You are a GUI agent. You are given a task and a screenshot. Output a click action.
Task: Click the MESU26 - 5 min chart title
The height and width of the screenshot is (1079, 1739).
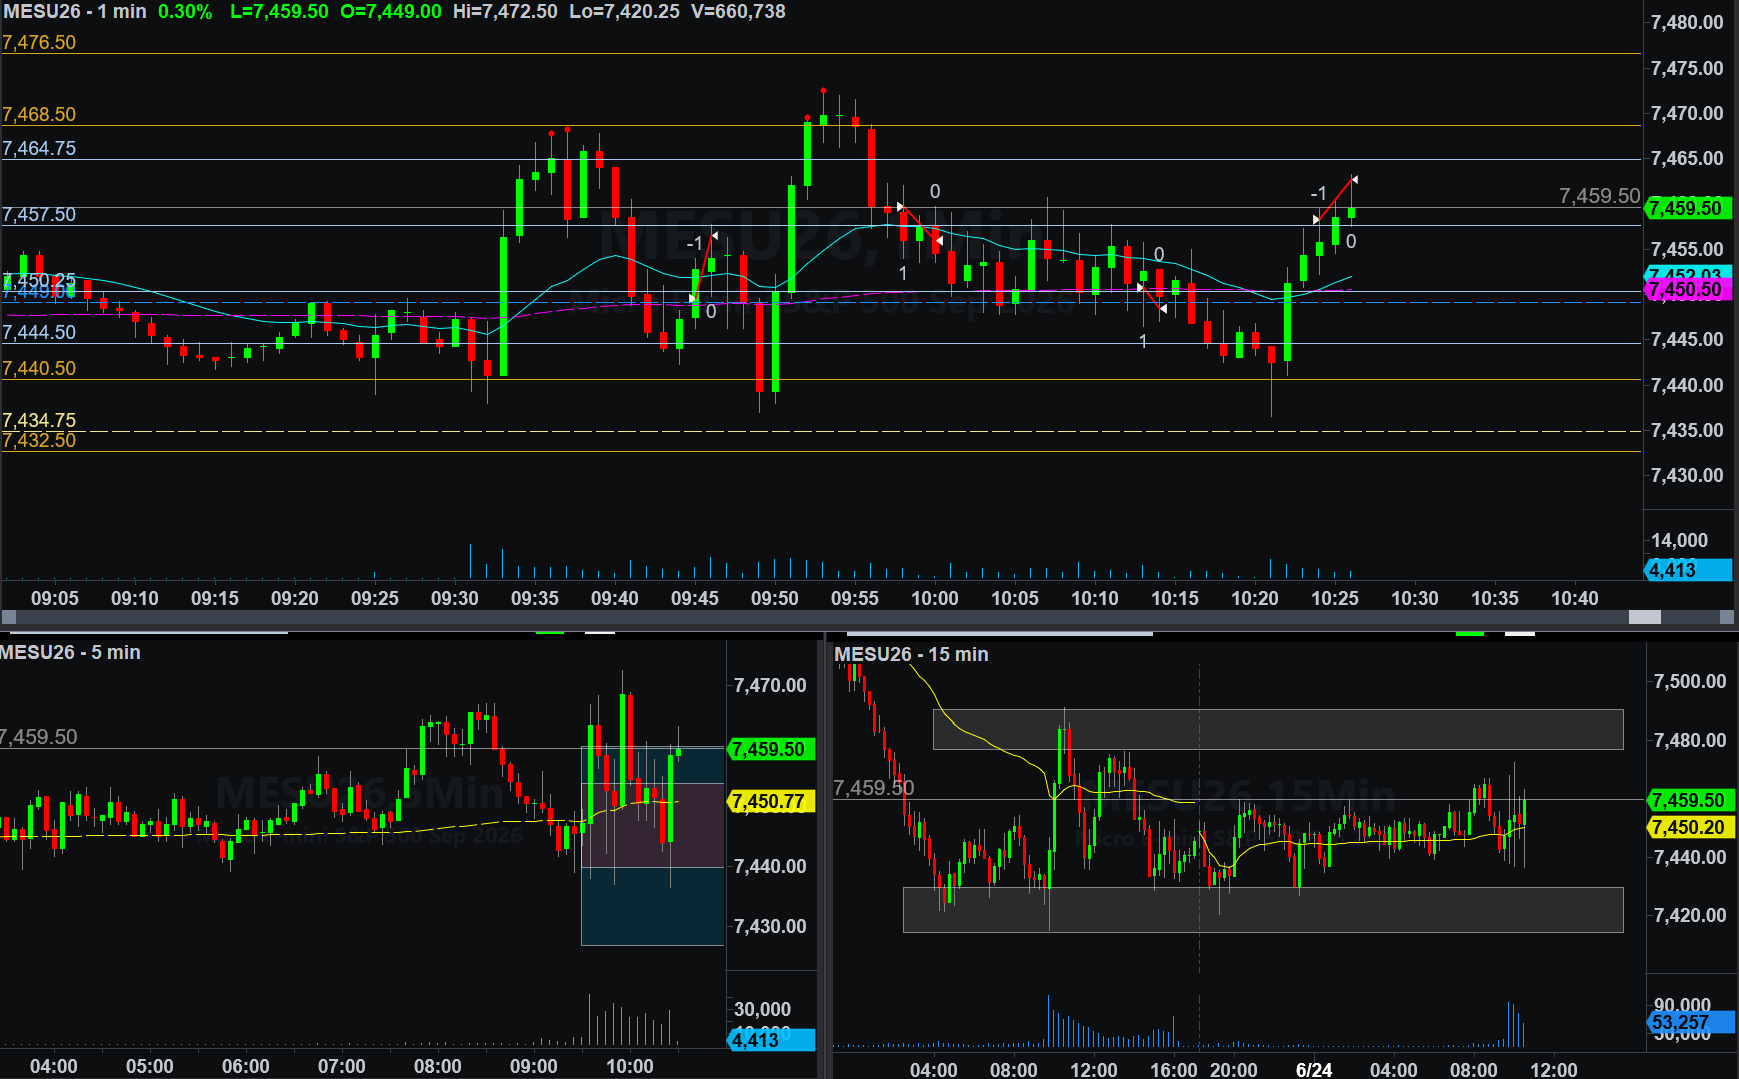70,652
